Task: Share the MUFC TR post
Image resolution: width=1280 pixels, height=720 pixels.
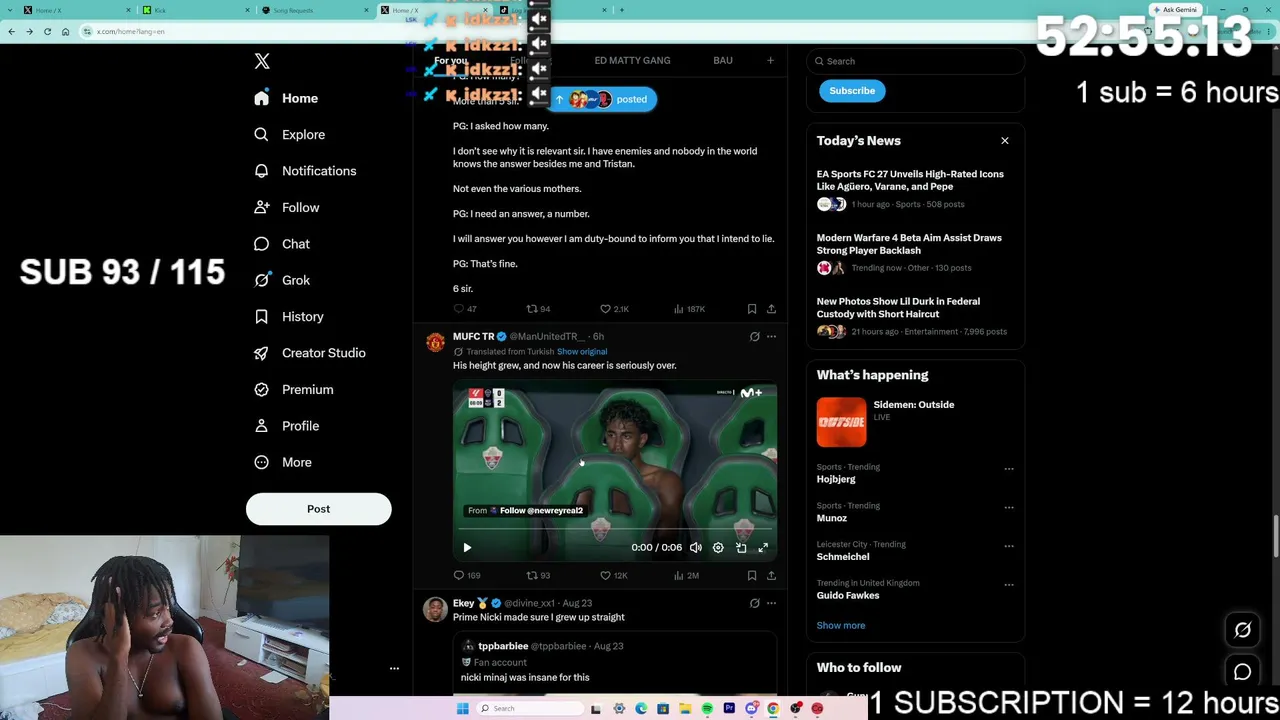Action: [771, 575]
